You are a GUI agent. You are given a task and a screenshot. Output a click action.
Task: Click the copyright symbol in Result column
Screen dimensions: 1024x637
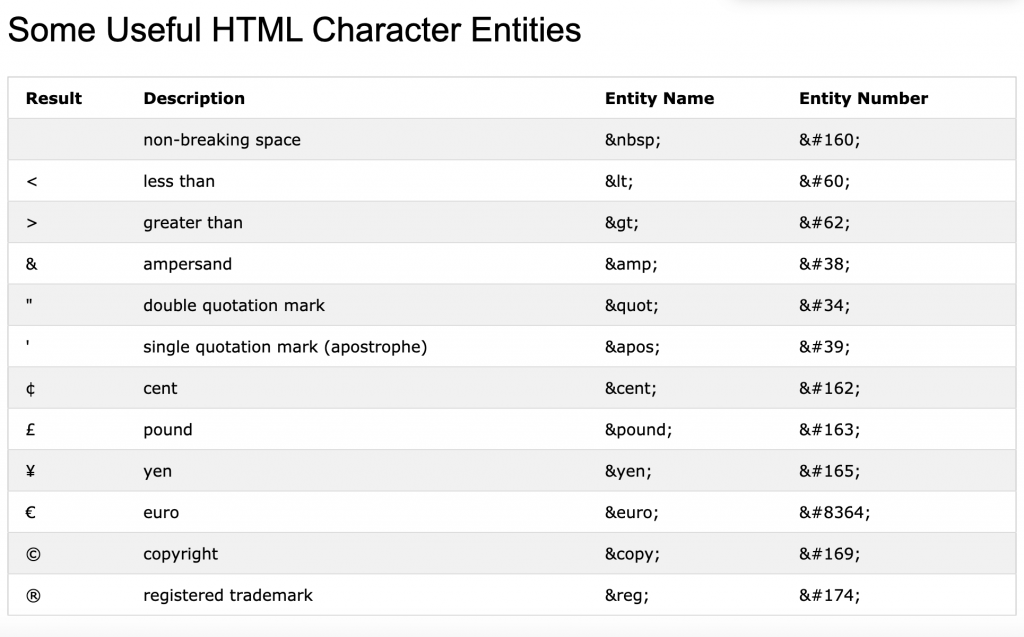point(33,554)
